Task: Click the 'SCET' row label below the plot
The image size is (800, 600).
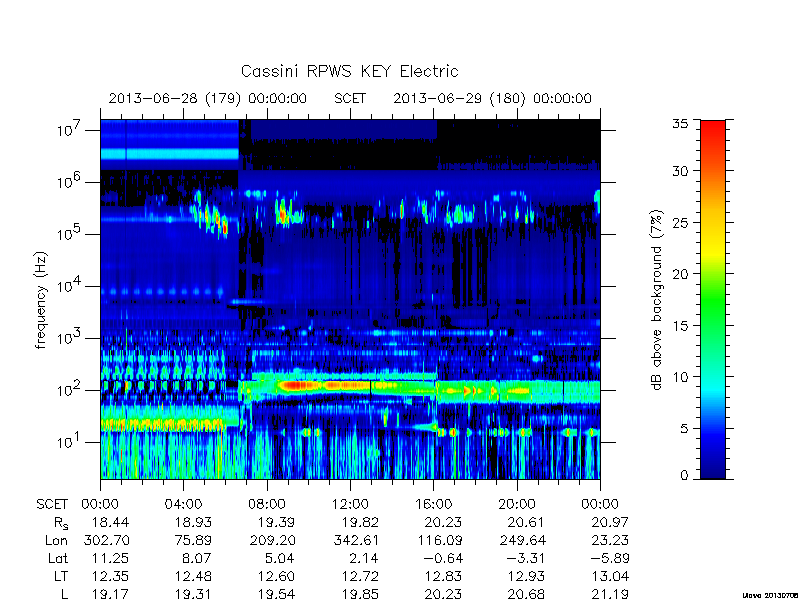Action: point(52,505)
